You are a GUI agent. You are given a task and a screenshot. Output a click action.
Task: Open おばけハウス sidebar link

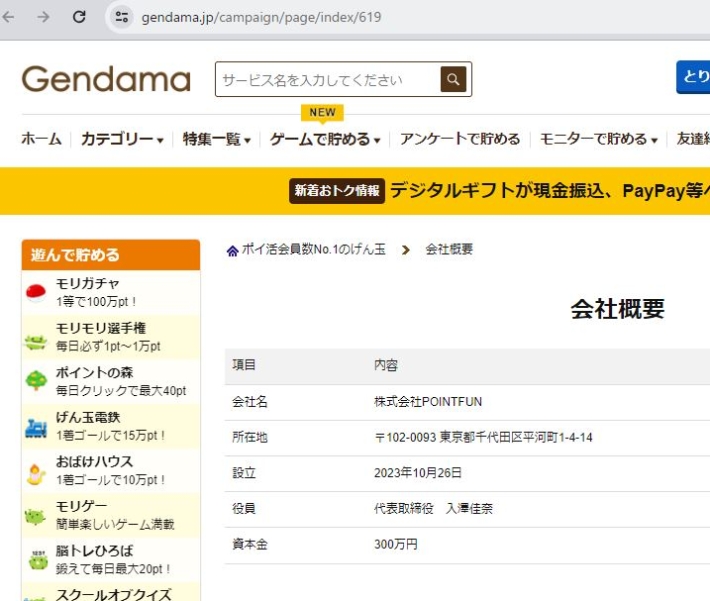(x=111, y=471)
